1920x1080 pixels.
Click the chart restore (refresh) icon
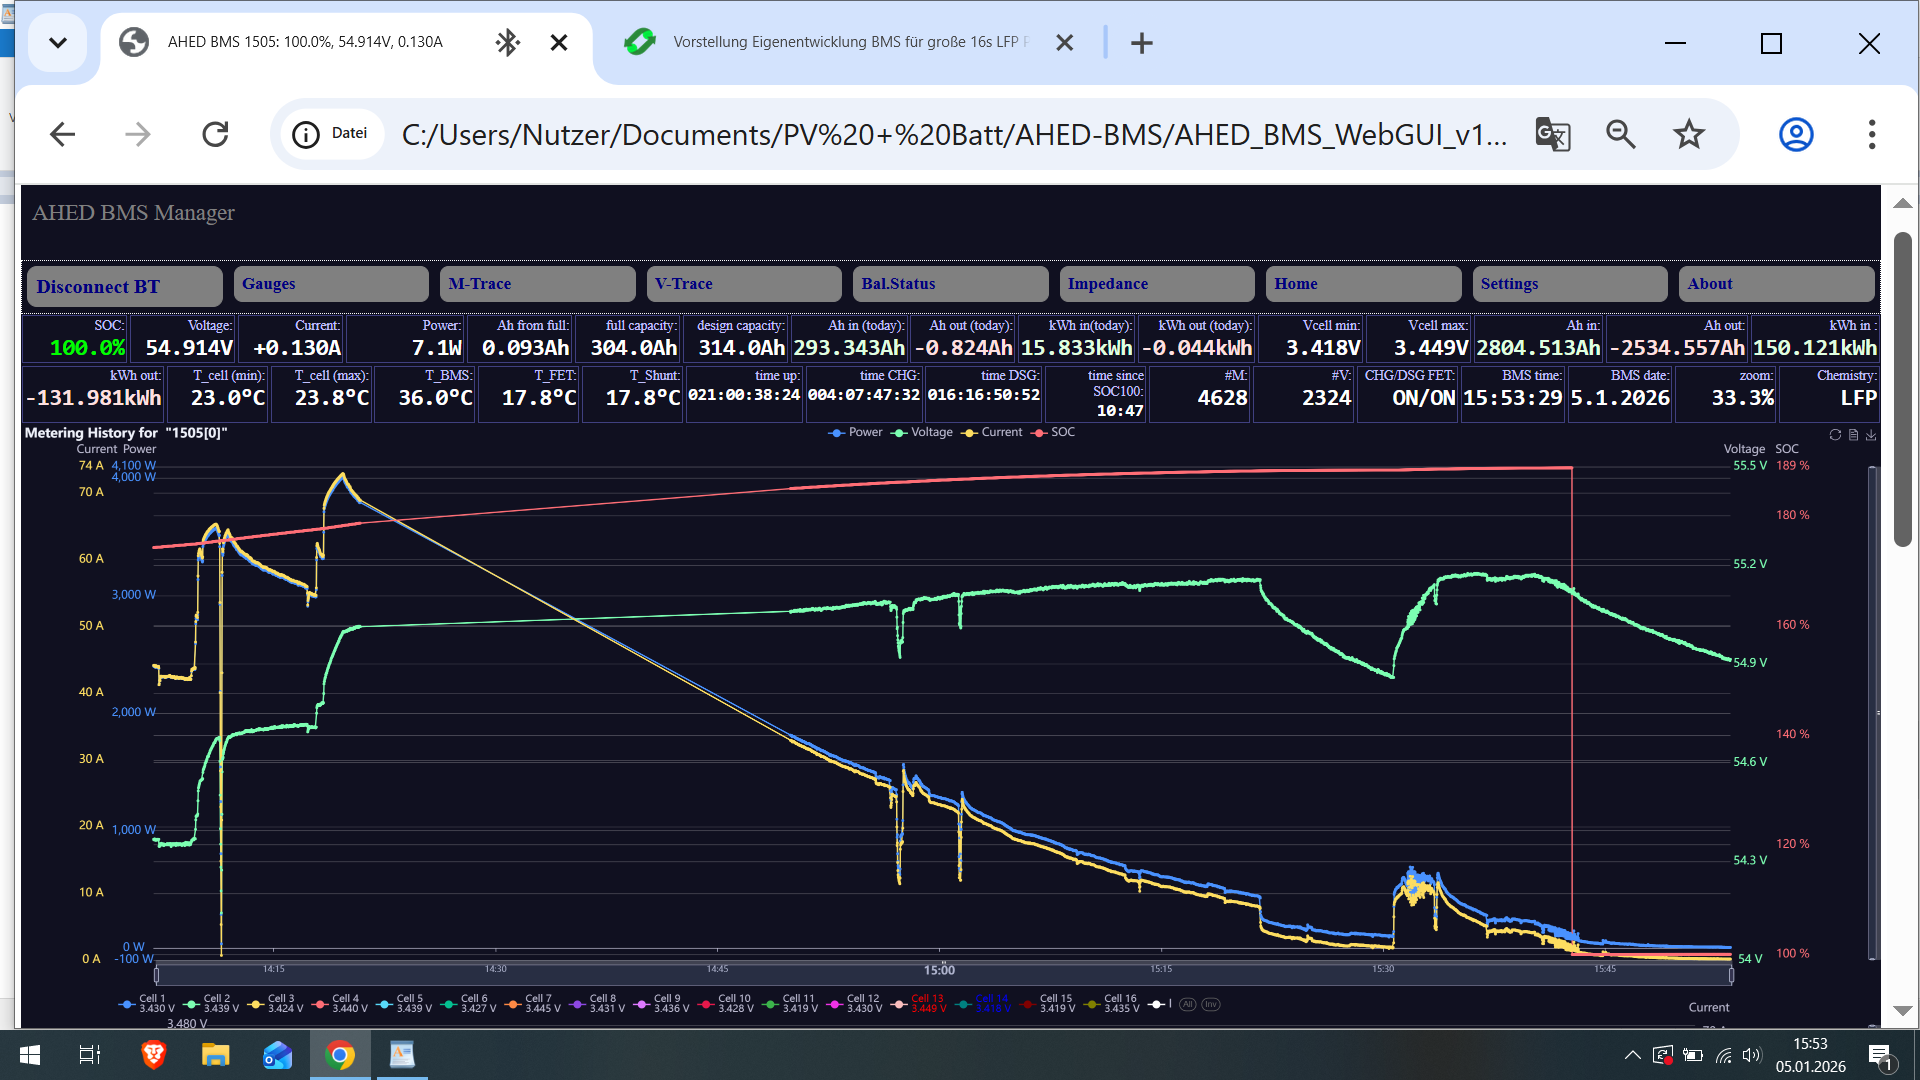click(1835, 435)
